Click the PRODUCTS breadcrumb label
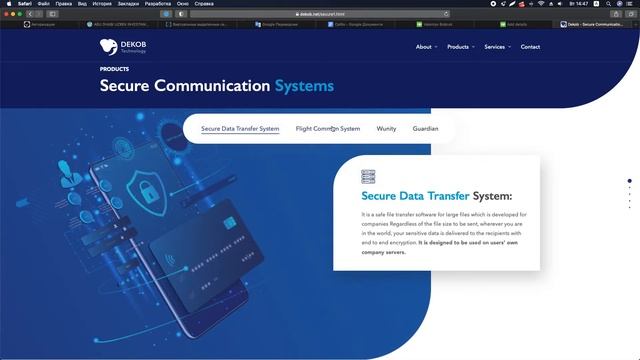This screenshot has height=360, width=640. tap(114, 69)
